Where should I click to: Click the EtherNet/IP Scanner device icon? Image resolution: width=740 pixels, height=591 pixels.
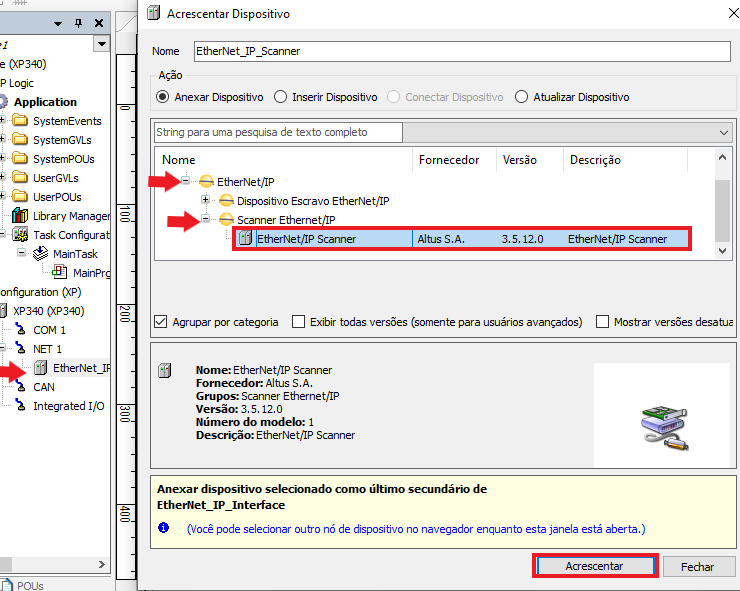(x=245, y=239)
